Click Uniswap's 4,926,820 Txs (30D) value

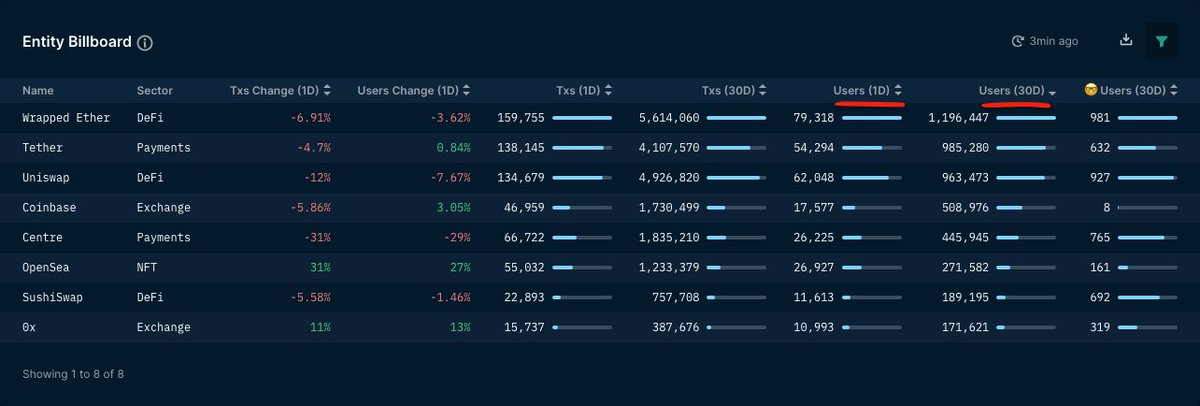[669, 178]
